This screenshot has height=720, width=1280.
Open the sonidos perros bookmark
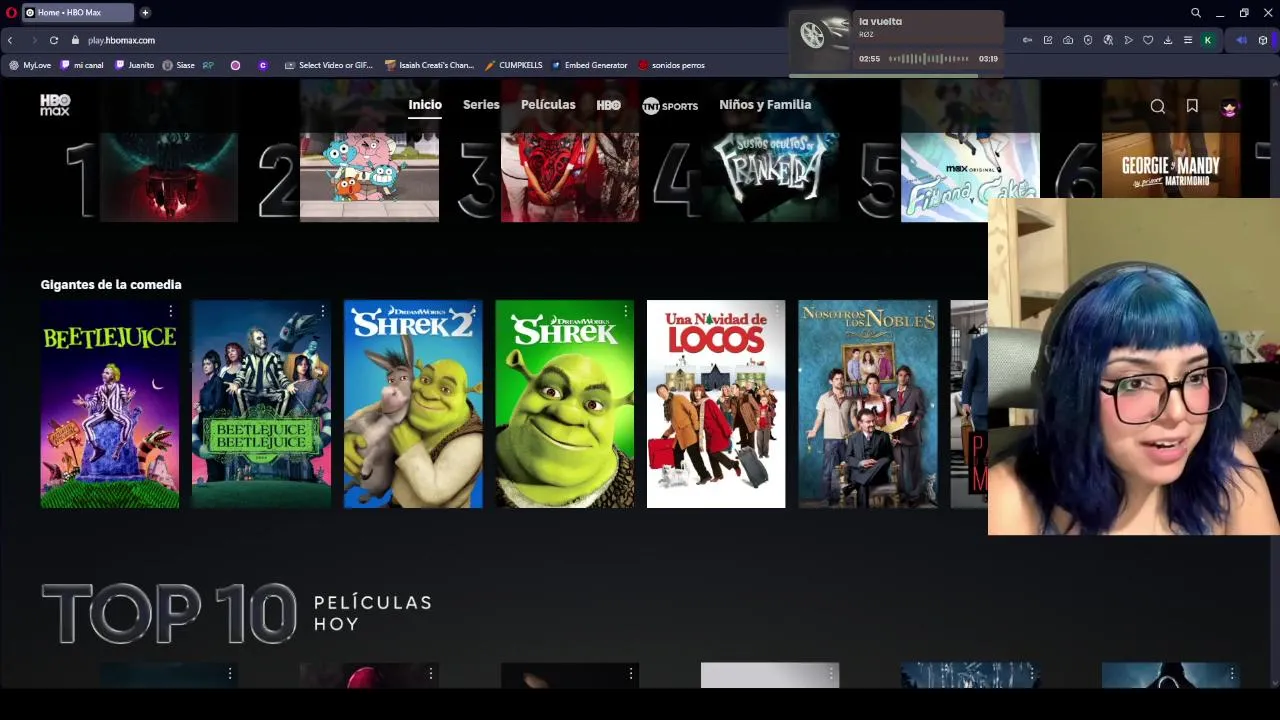point(671,65)
